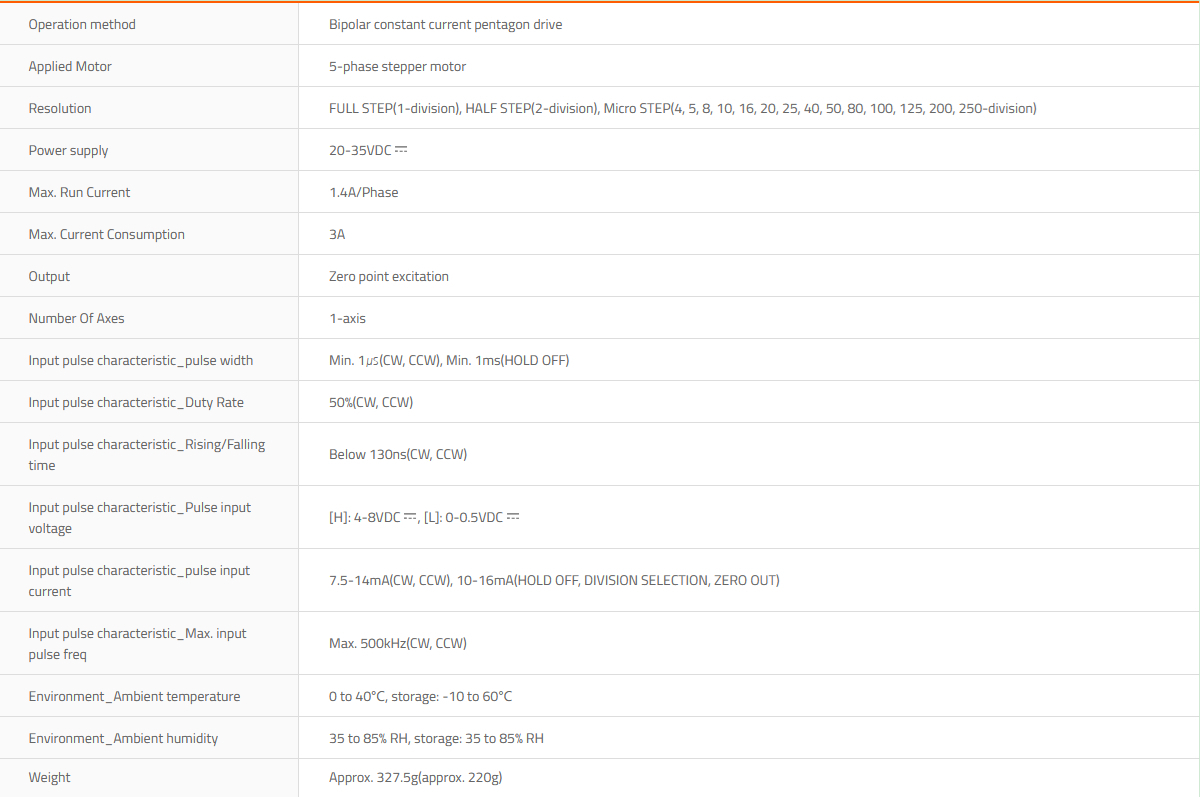Select the "50%(CW, CCW)" duty rate value
The width and height of the screenshot is (1200, 797).
tap(371, 402)
